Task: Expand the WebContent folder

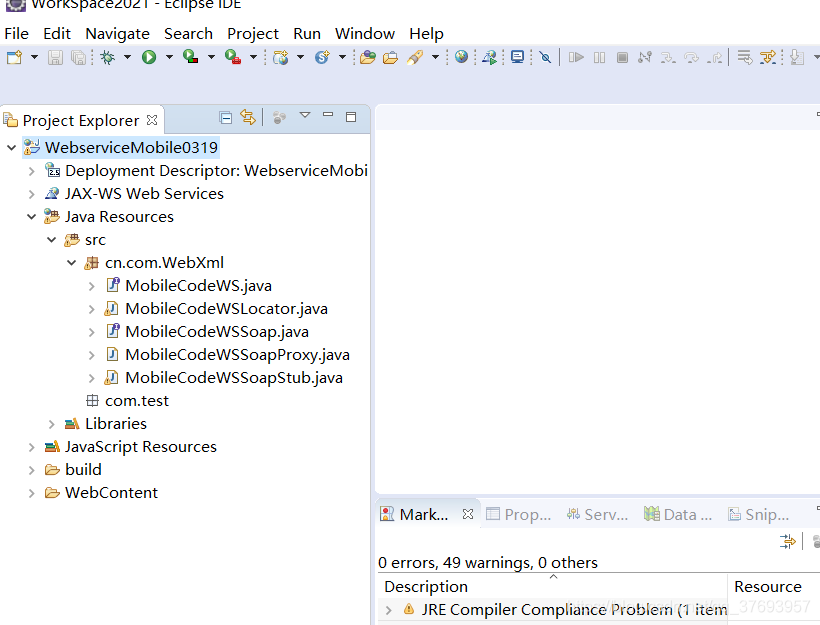Action: click(x=31, y=493)
